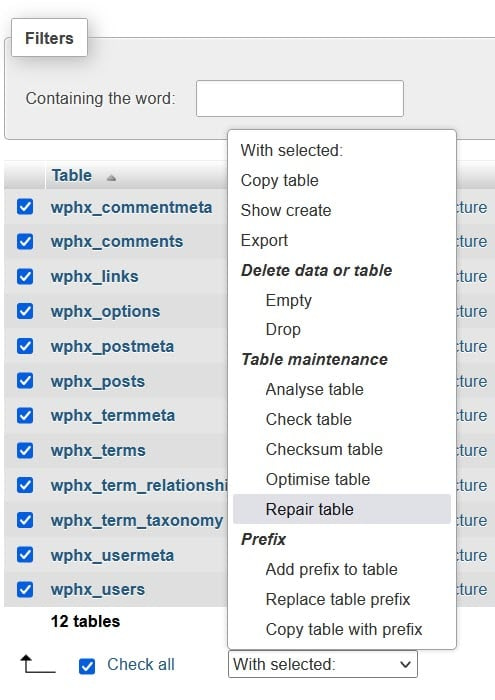495x700 pixels.
Task: Click the Filters legend label
Action: point(49,38)
